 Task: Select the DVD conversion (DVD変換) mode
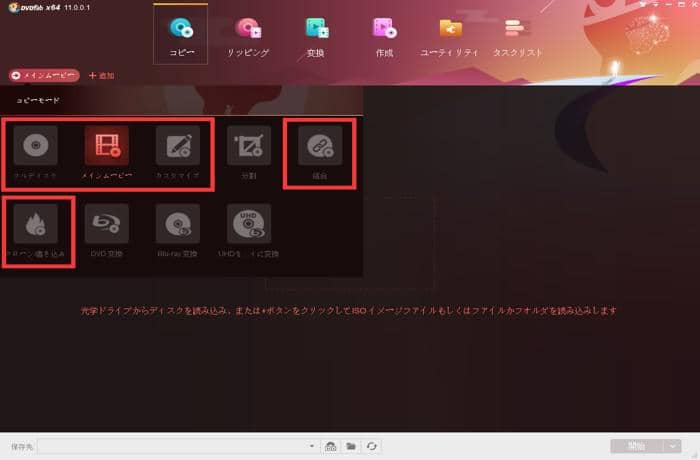(x=107, y=225)
